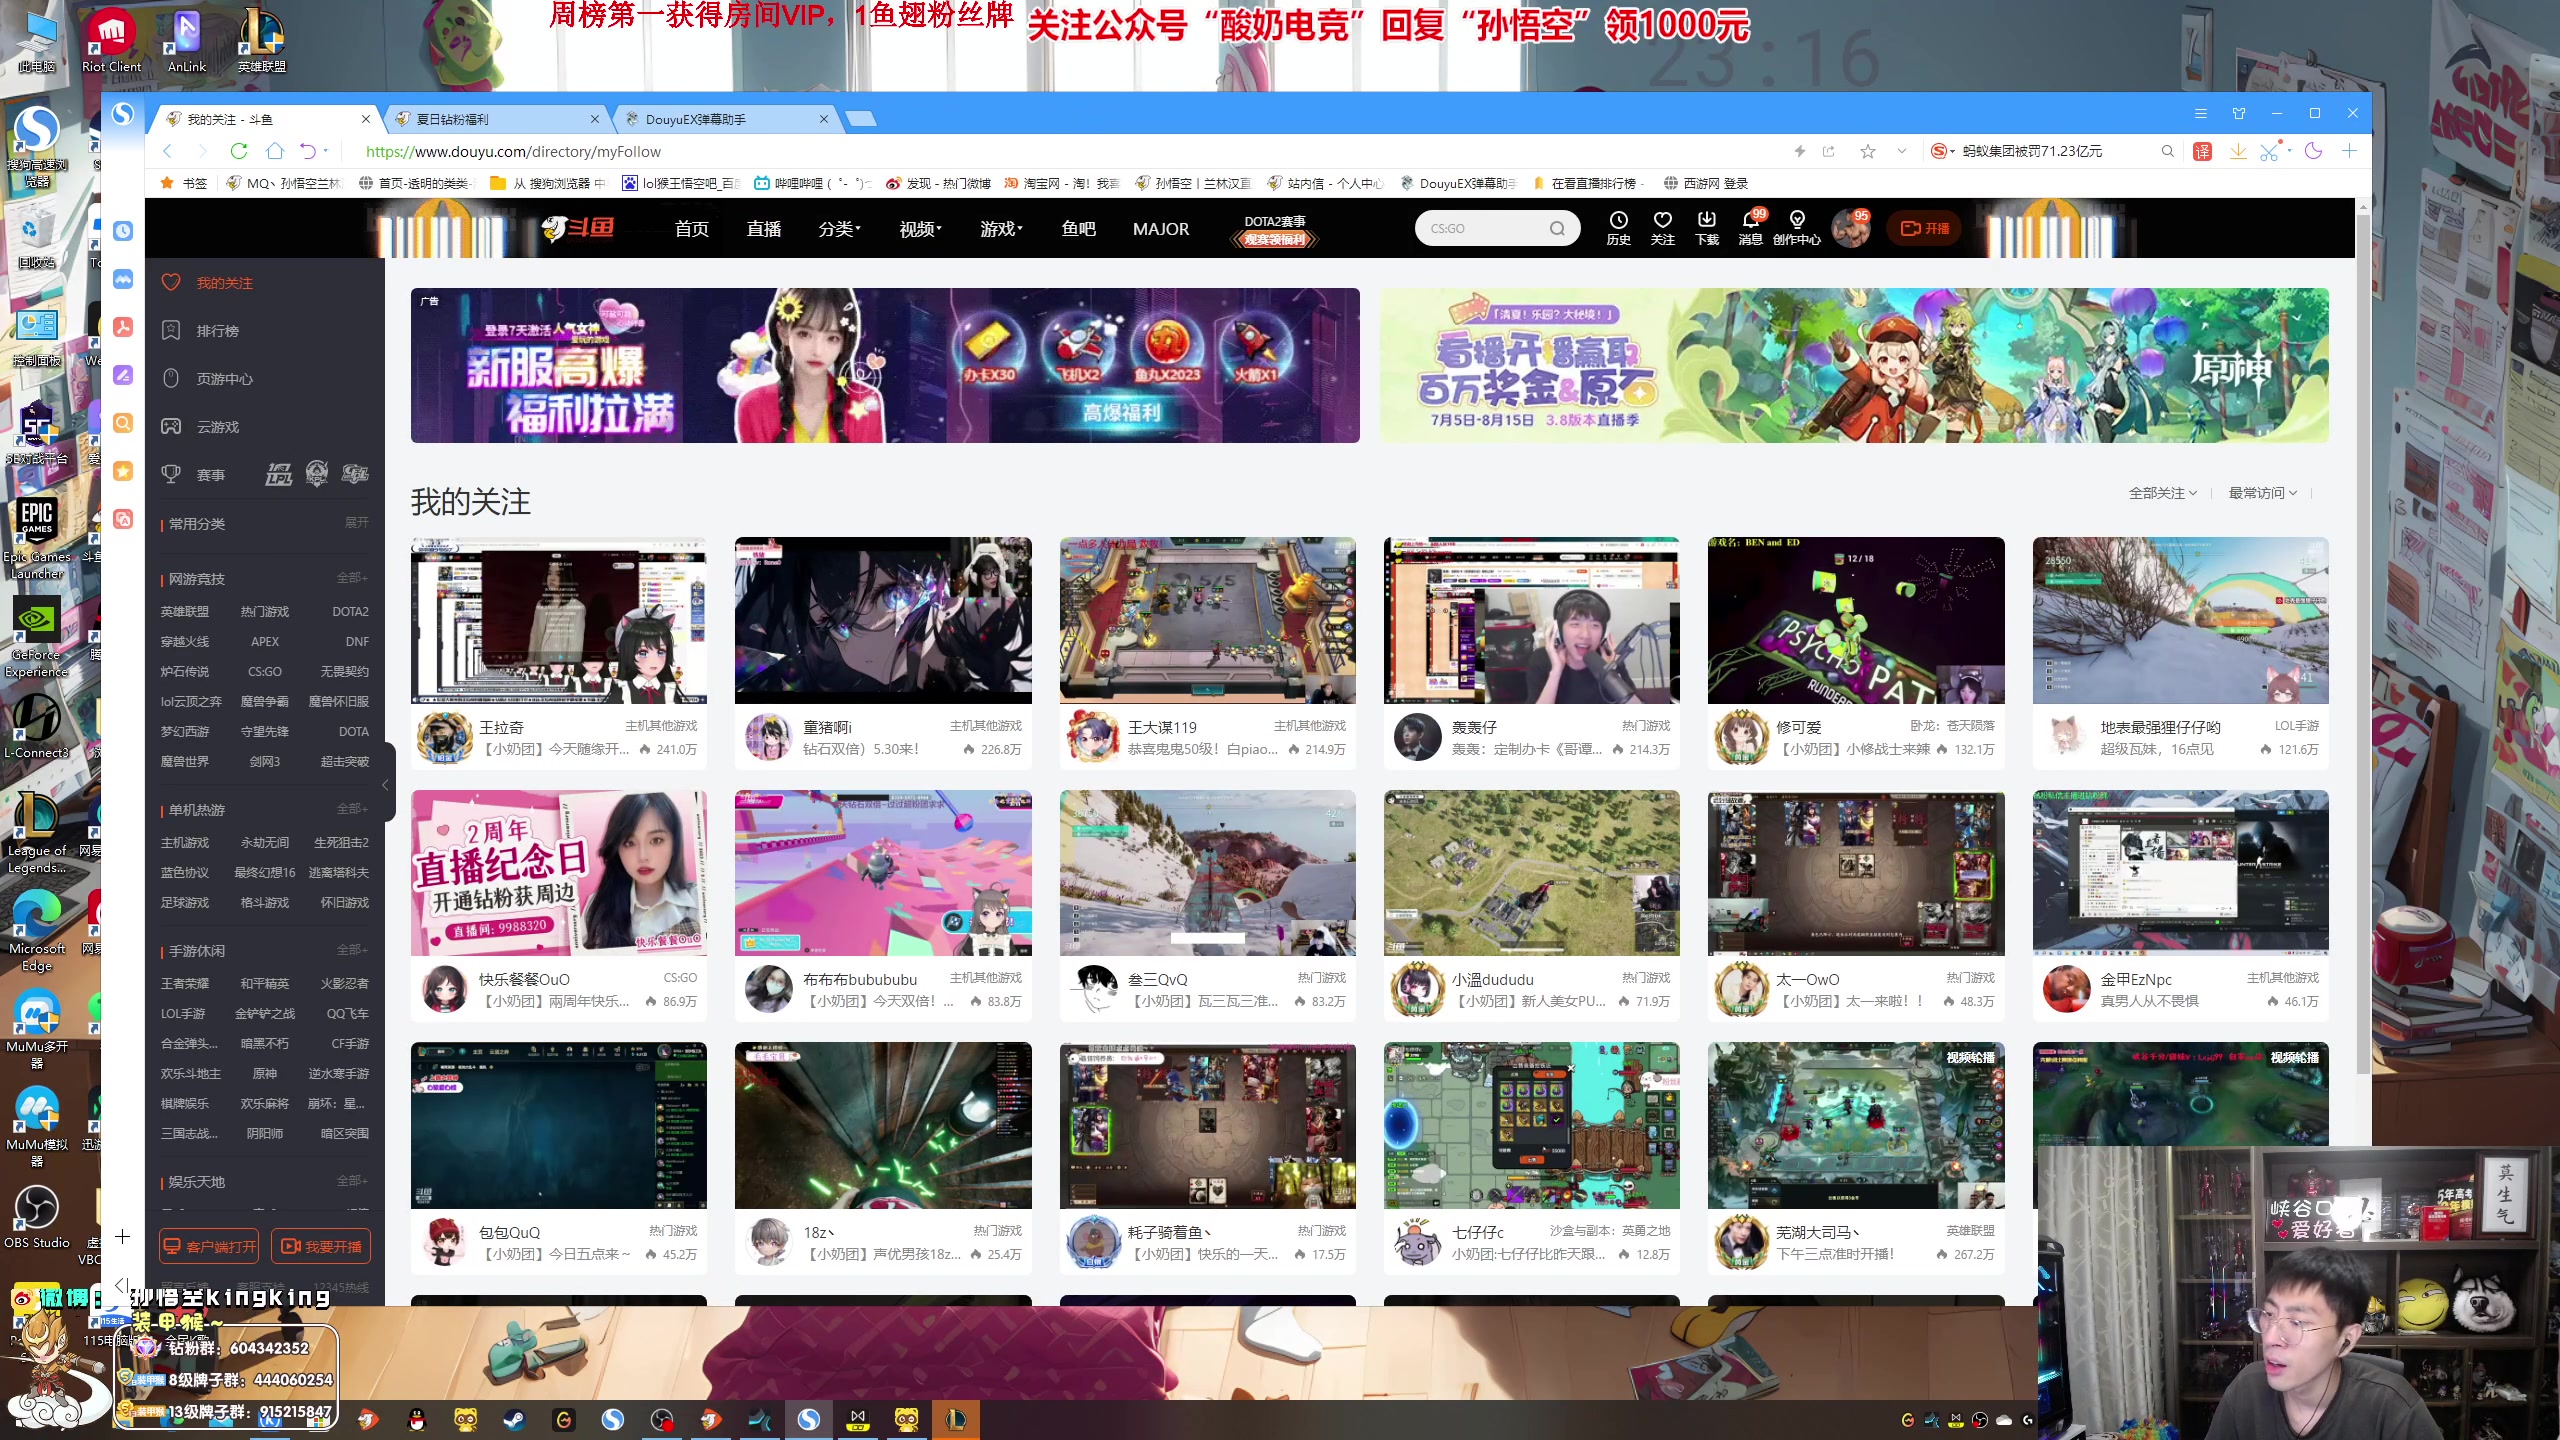Open the CS:GO category link in sidebar
The image size is (2560, 1440).
coord(264,671)
